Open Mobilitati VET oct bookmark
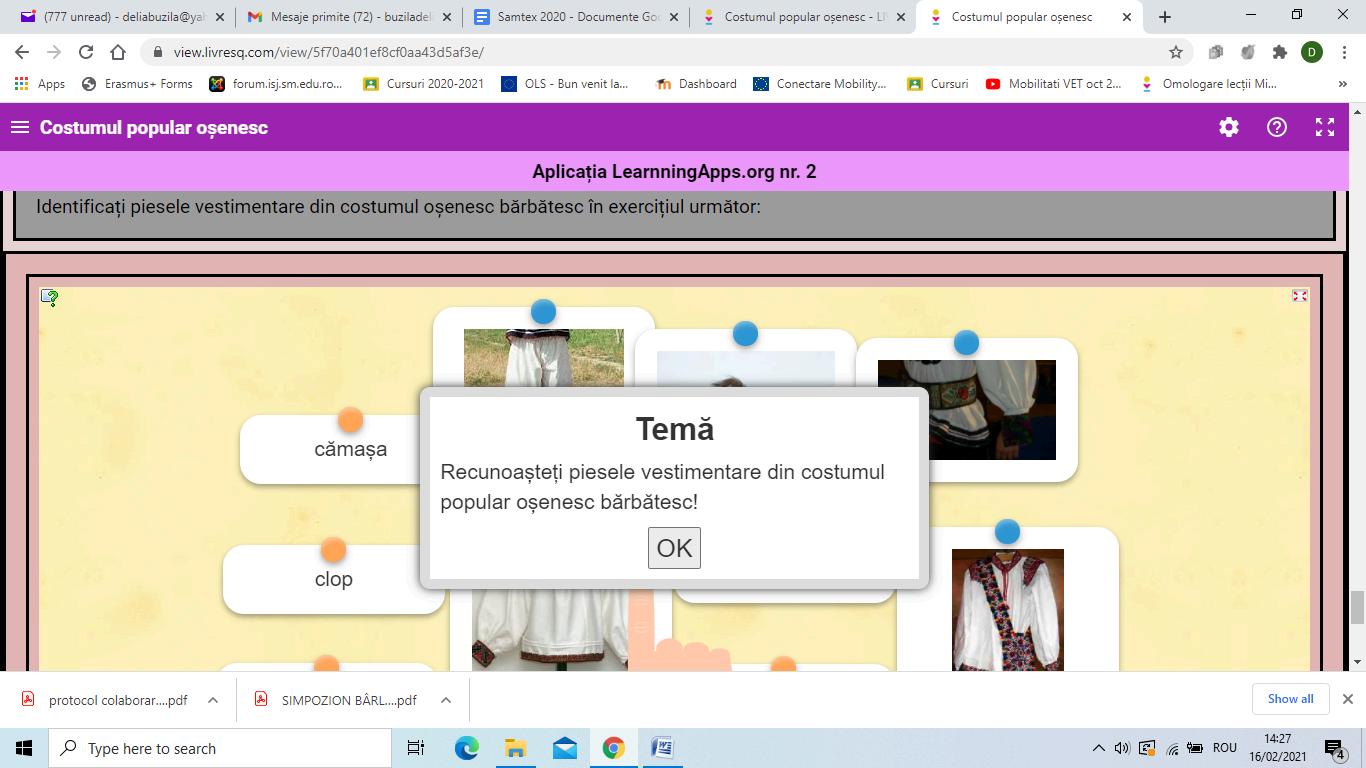Viewport: 1366px width, 768px height. [1054, 84]
